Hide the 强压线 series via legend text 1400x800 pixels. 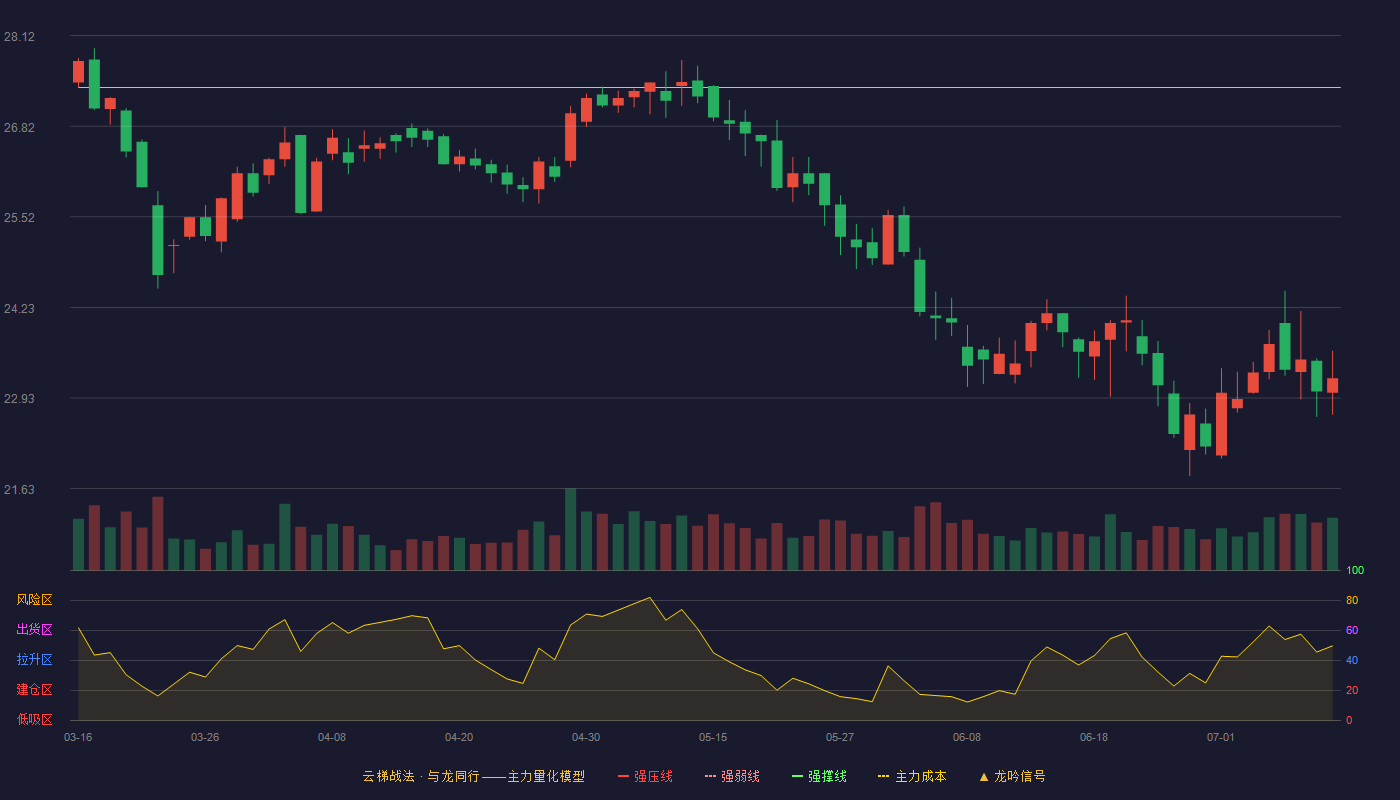(x=653, y=776)
